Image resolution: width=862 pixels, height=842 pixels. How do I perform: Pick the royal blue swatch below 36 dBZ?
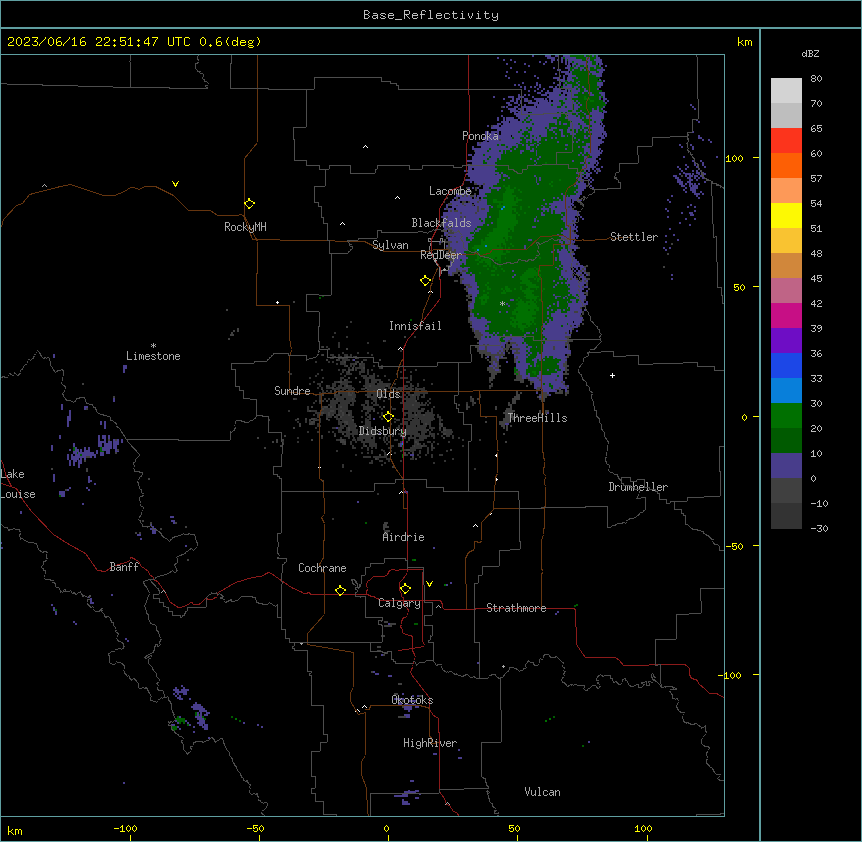786,365
